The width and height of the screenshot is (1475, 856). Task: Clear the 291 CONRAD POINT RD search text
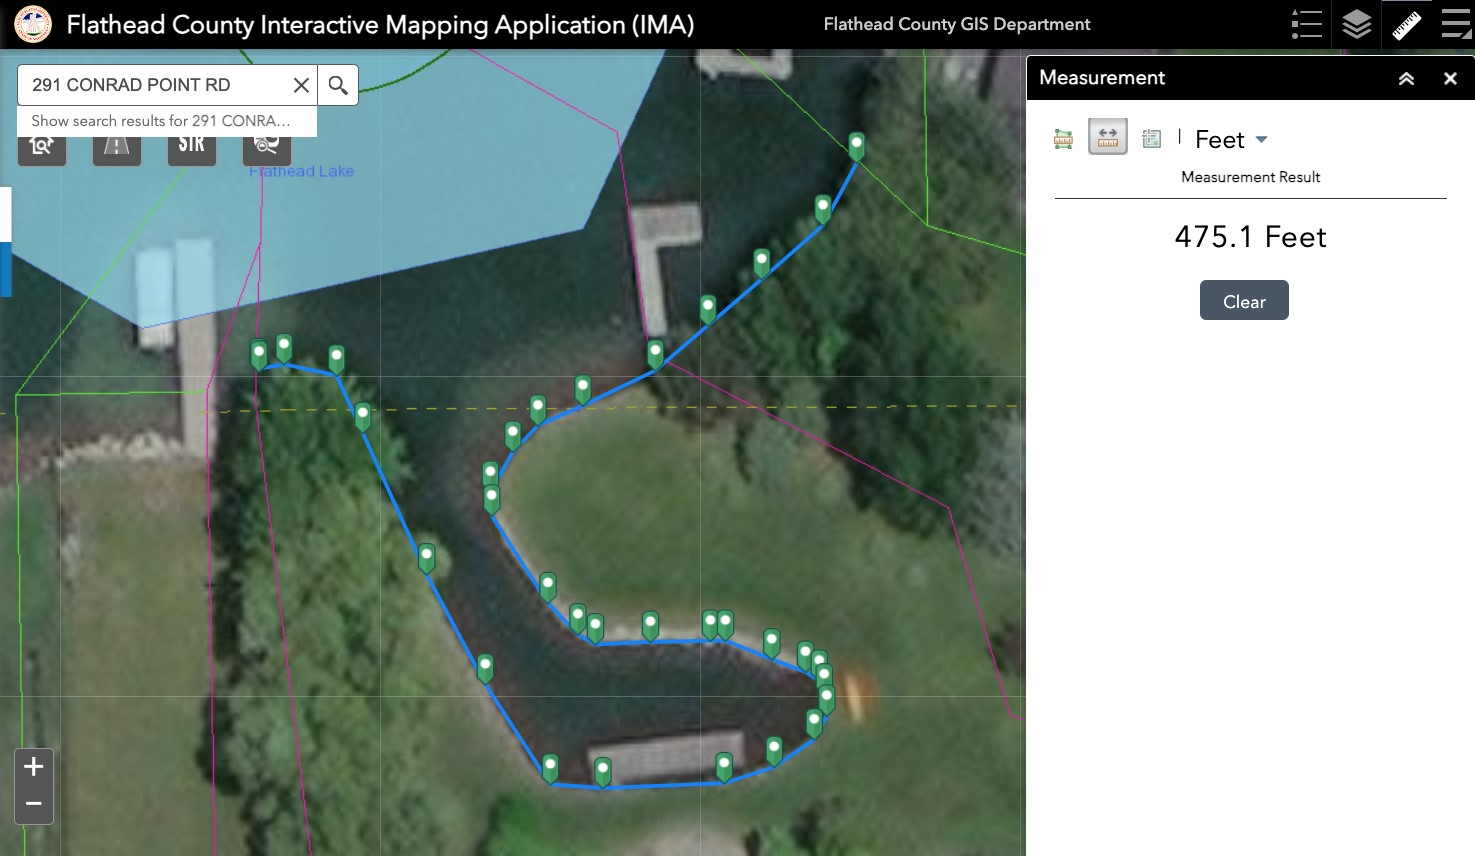301,85
